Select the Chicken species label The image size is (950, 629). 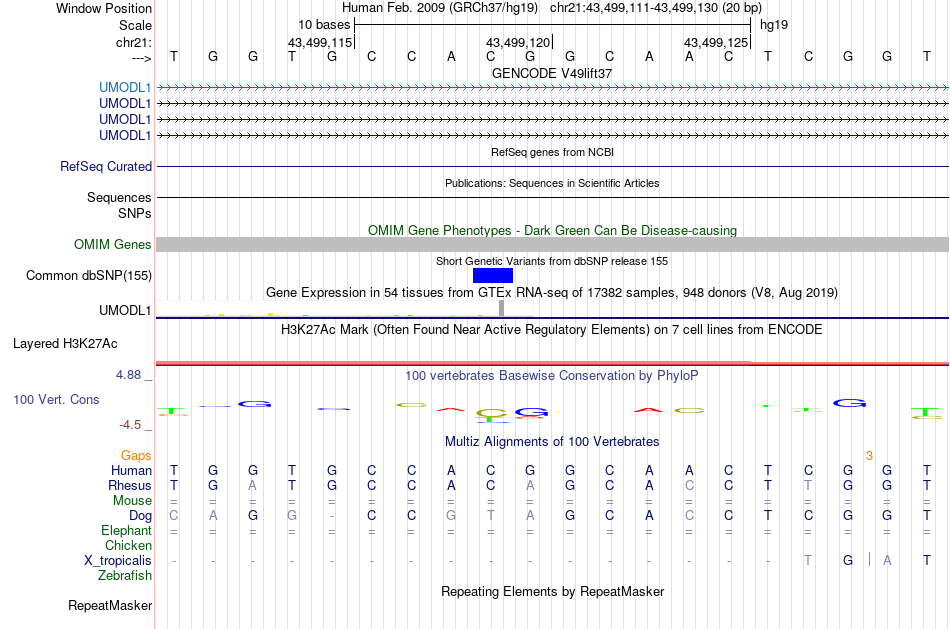tap(128, 546)
